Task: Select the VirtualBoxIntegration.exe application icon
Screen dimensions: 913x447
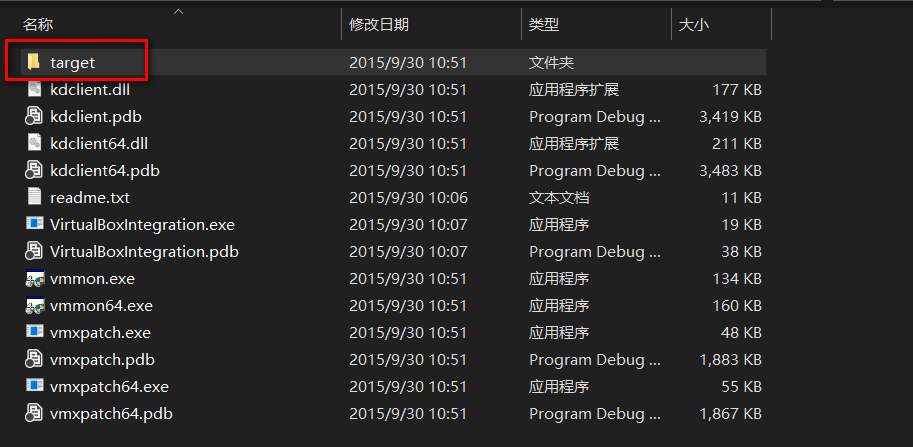Action: [x=34, y=224]
